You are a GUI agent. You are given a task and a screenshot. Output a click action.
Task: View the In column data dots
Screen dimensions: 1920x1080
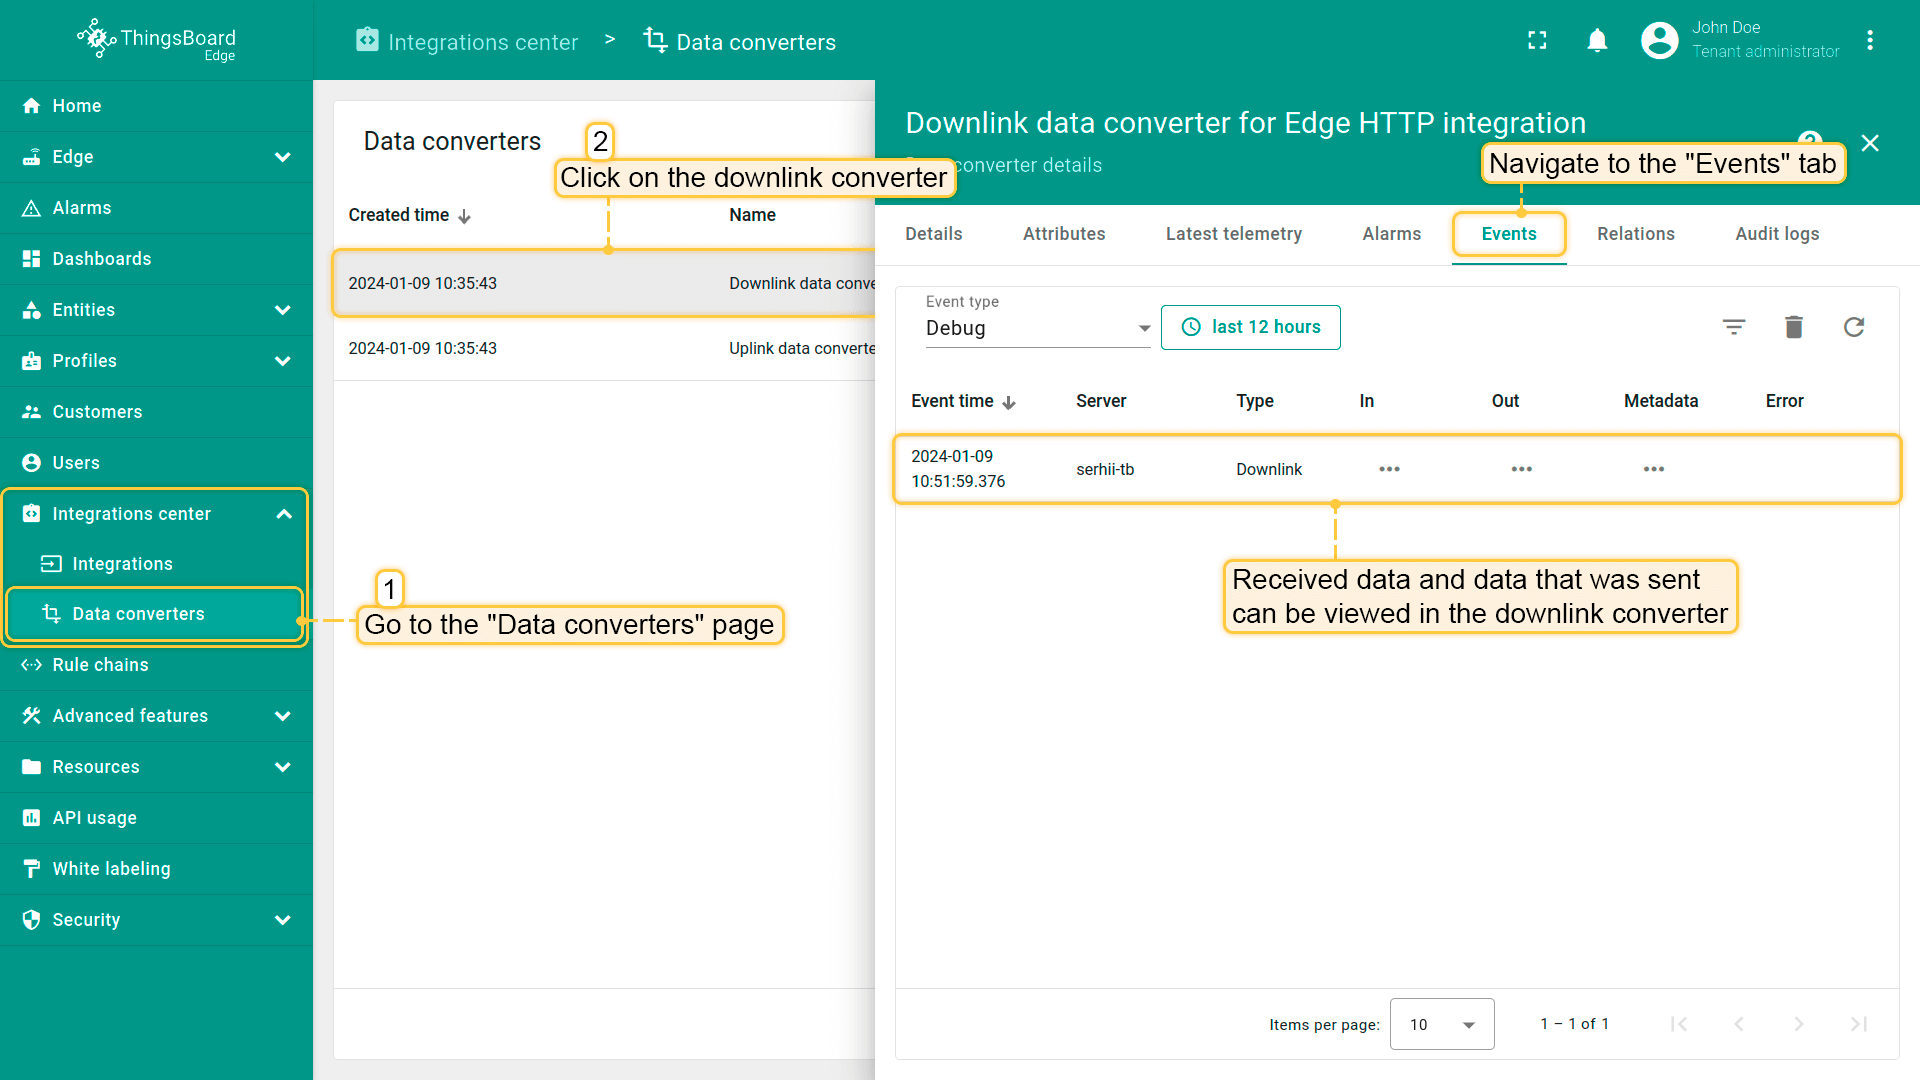click(x=1389, y=469)
